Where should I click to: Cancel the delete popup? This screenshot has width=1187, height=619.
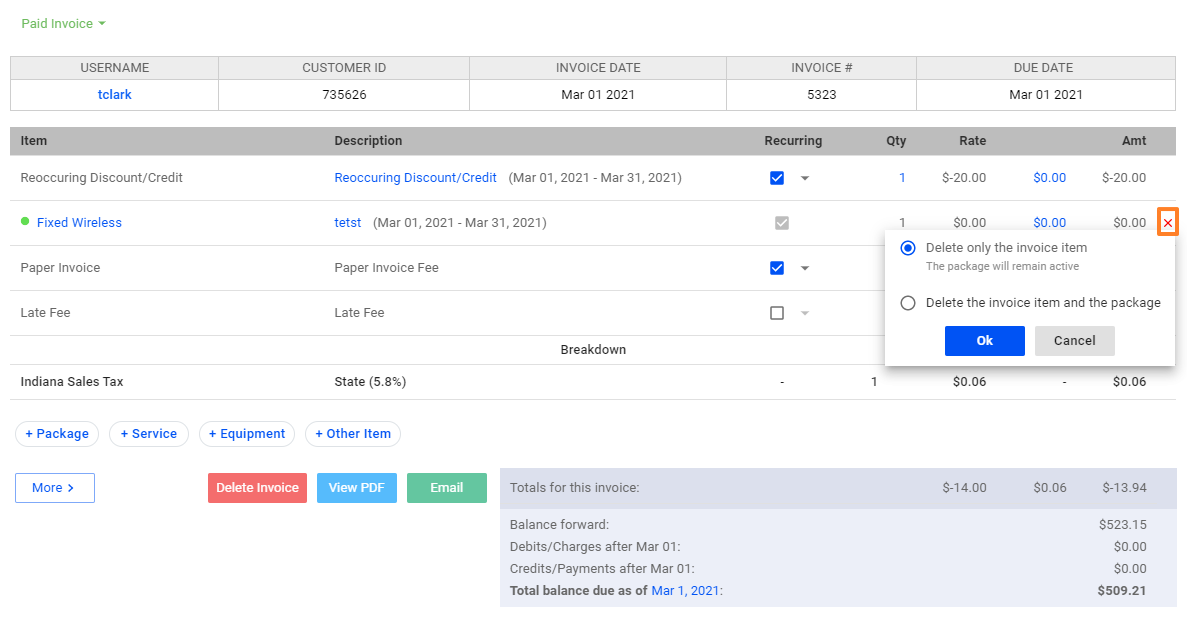point(1074,341)
